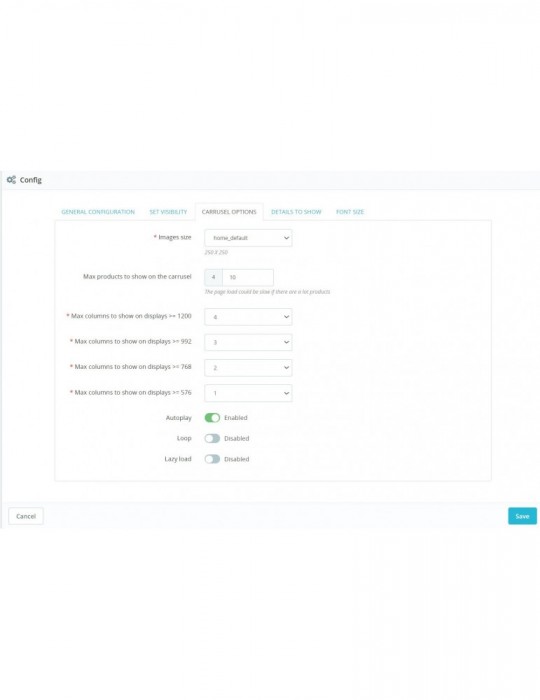Open the Details to Show tab
The height and width of the screenshot is (700, 540).
click(296, 212)
